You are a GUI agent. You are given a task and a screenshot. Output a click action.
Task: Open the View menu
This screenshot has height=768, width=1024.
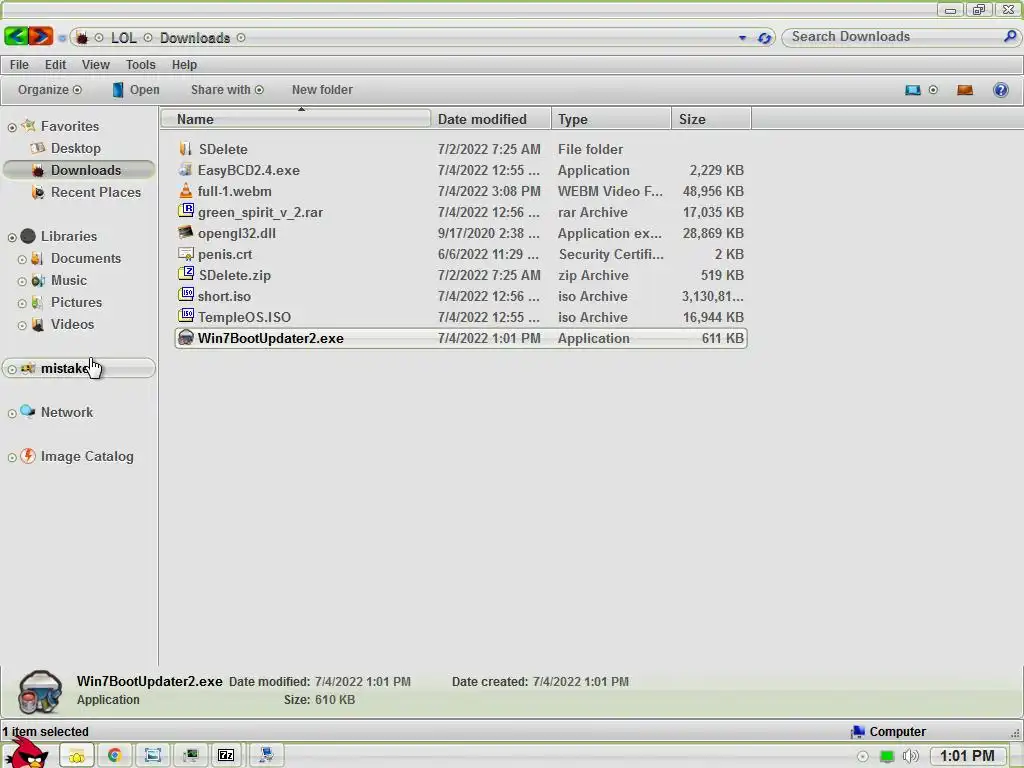95,65
